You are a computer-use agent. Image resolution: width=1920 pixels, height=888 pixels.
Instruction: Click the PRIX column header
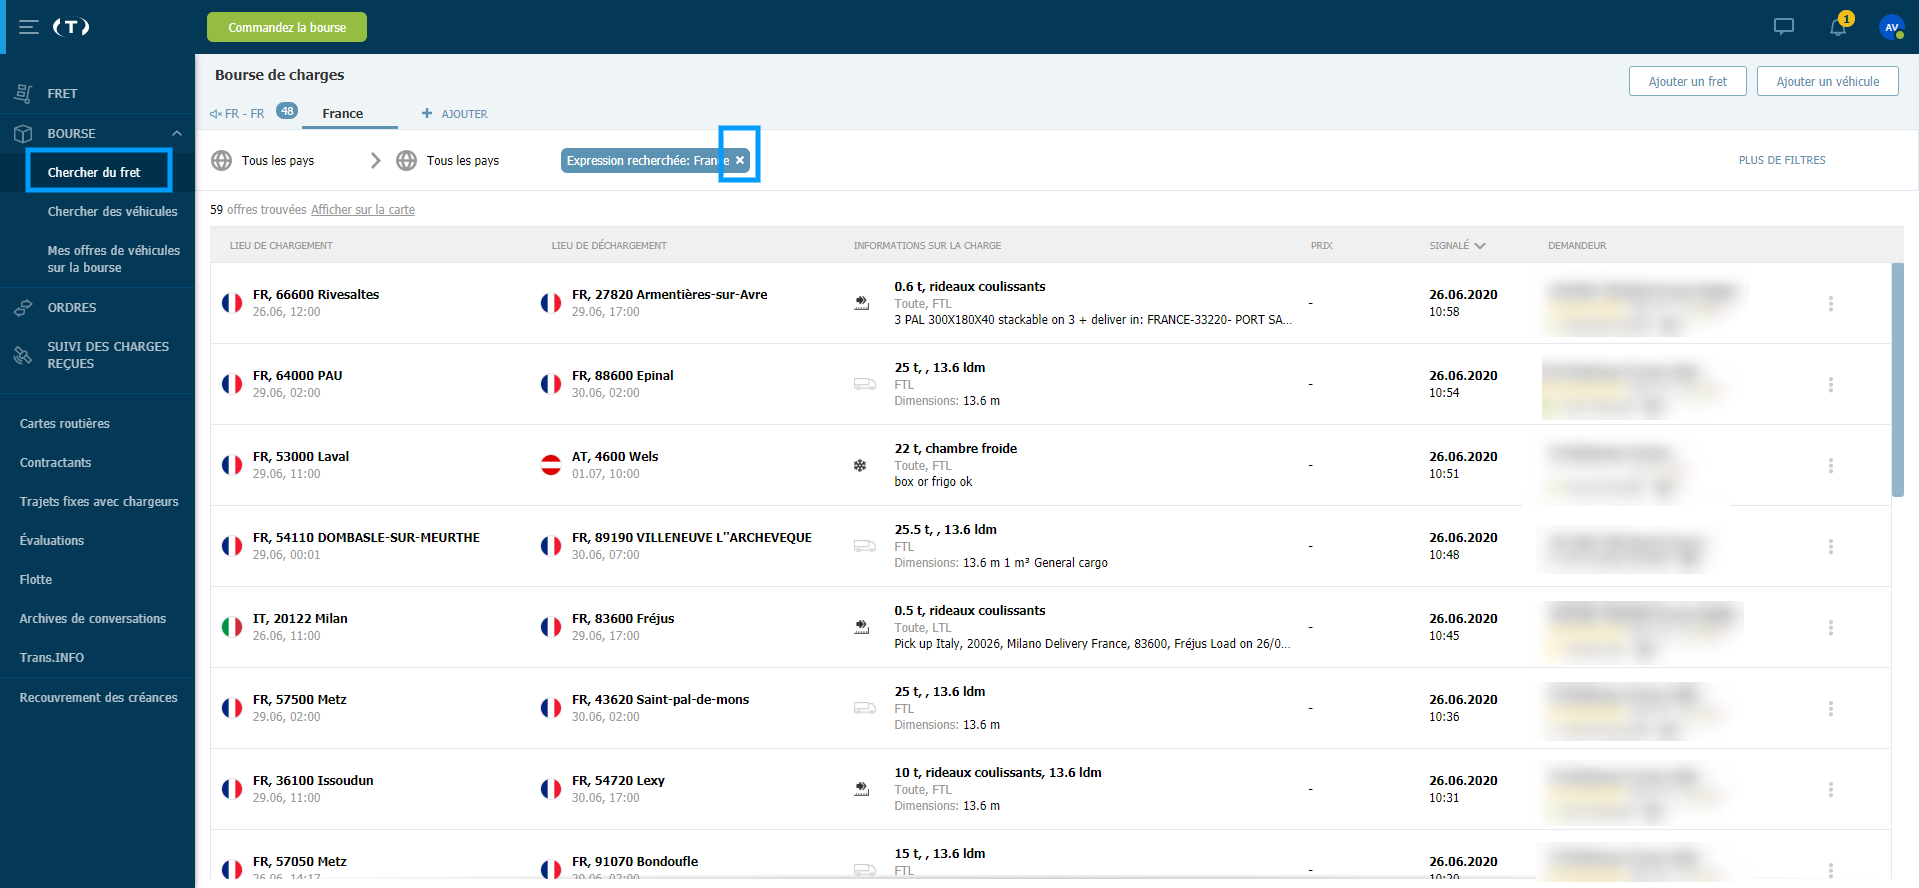click(1321, 245)
